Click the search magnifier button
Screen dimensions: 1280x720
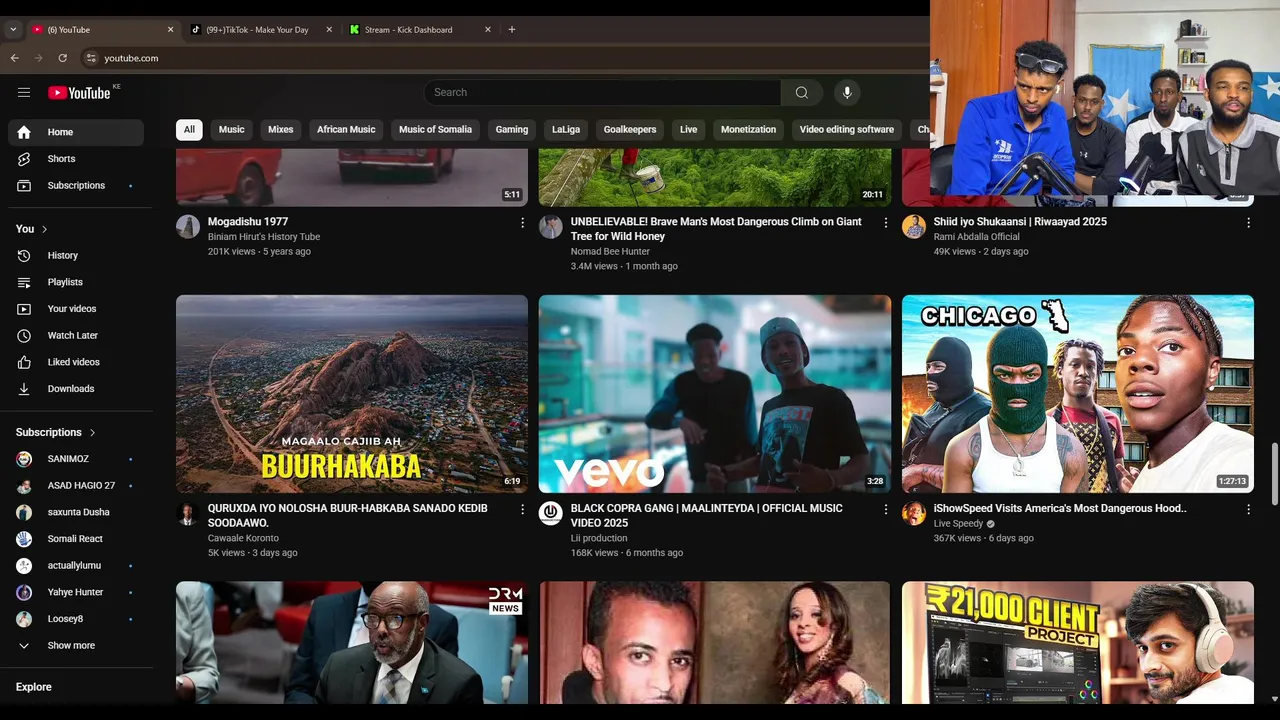click(802, 92)
